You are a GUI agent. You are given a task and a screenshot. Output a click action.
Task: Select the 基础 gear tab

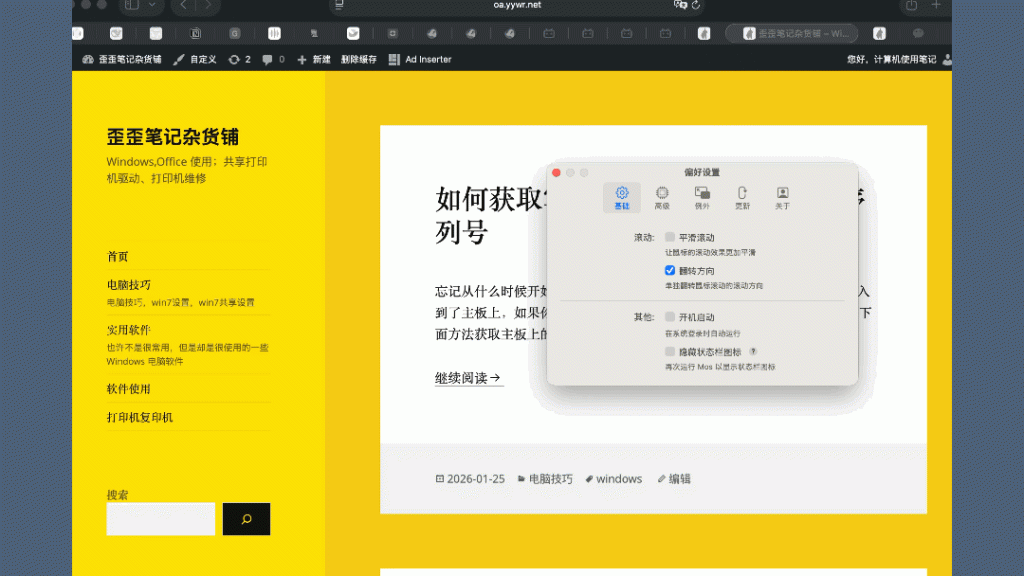point(622,197)
